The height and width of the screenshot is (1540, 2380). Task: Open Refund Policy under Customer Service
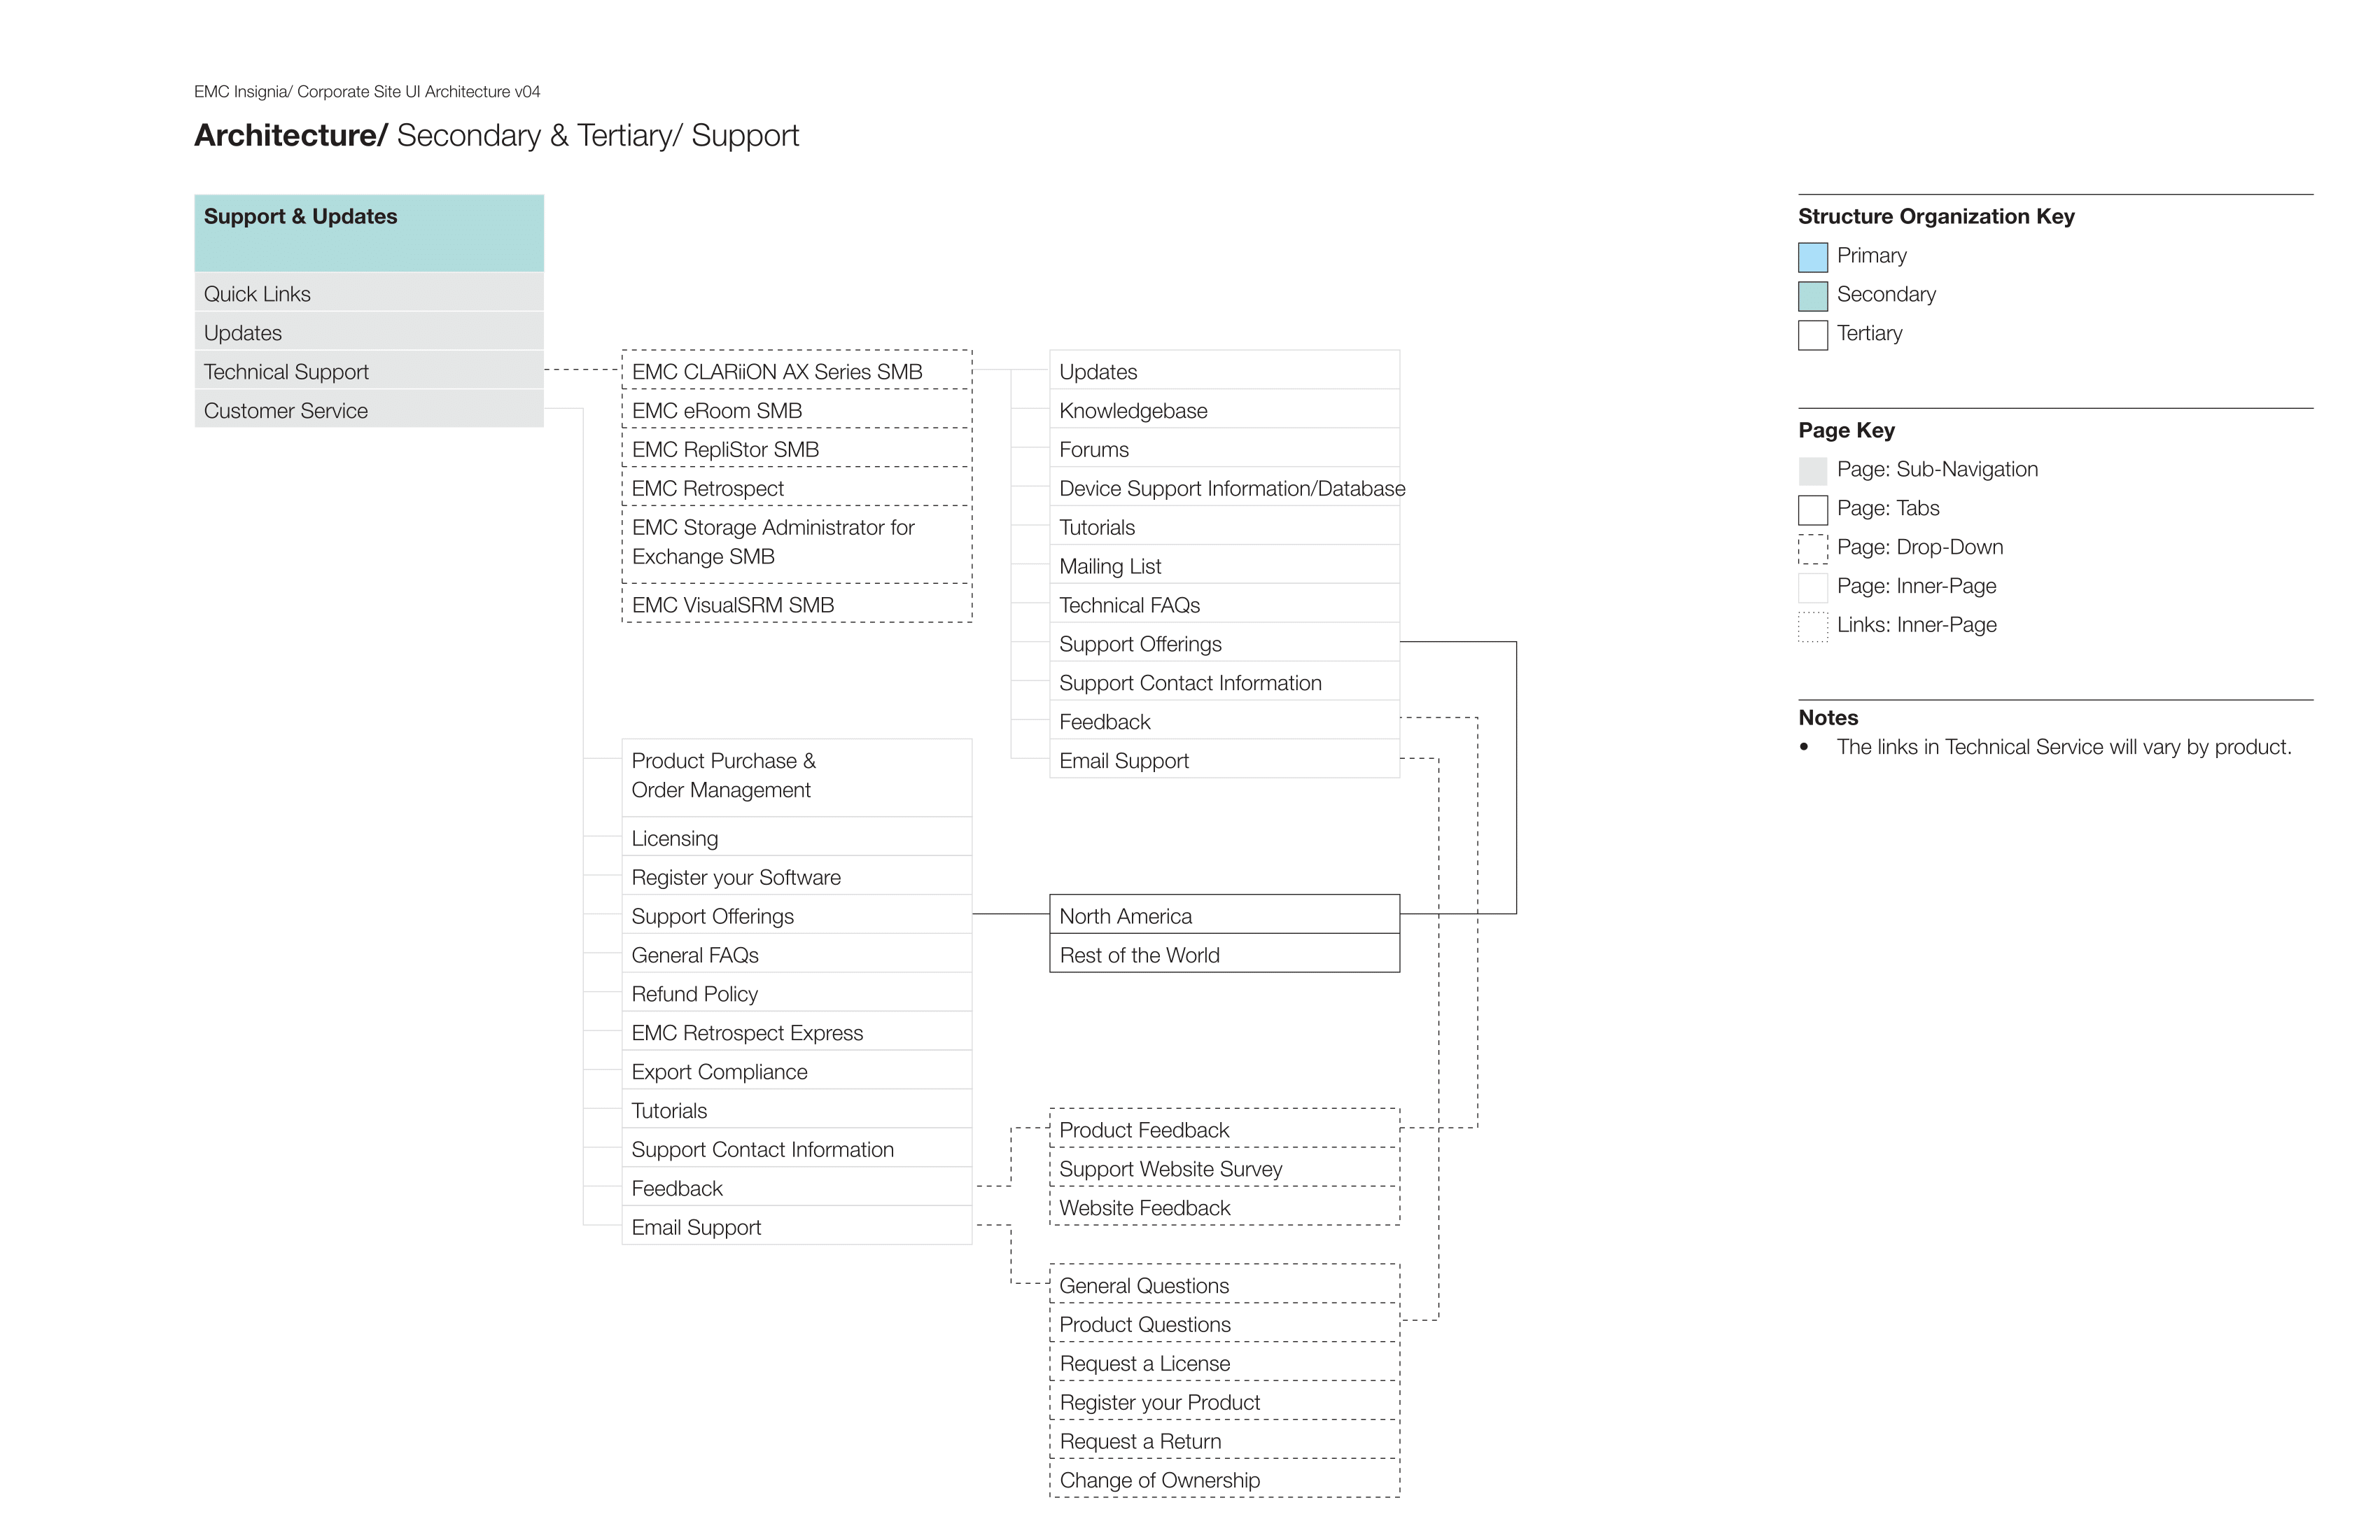pyautogui.click(x=797, y=993)
